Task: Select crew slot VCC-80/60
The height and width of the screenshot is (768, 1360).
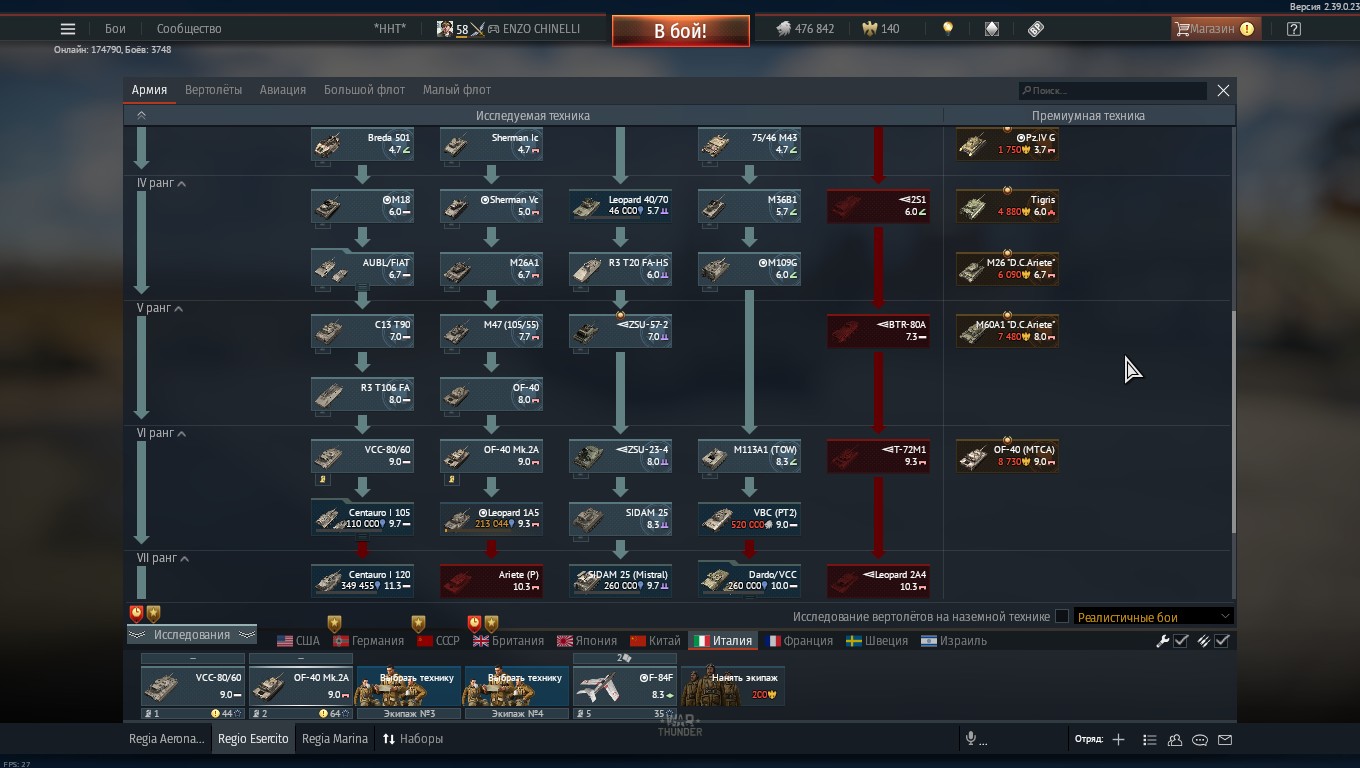Action: tap(192, 686)
